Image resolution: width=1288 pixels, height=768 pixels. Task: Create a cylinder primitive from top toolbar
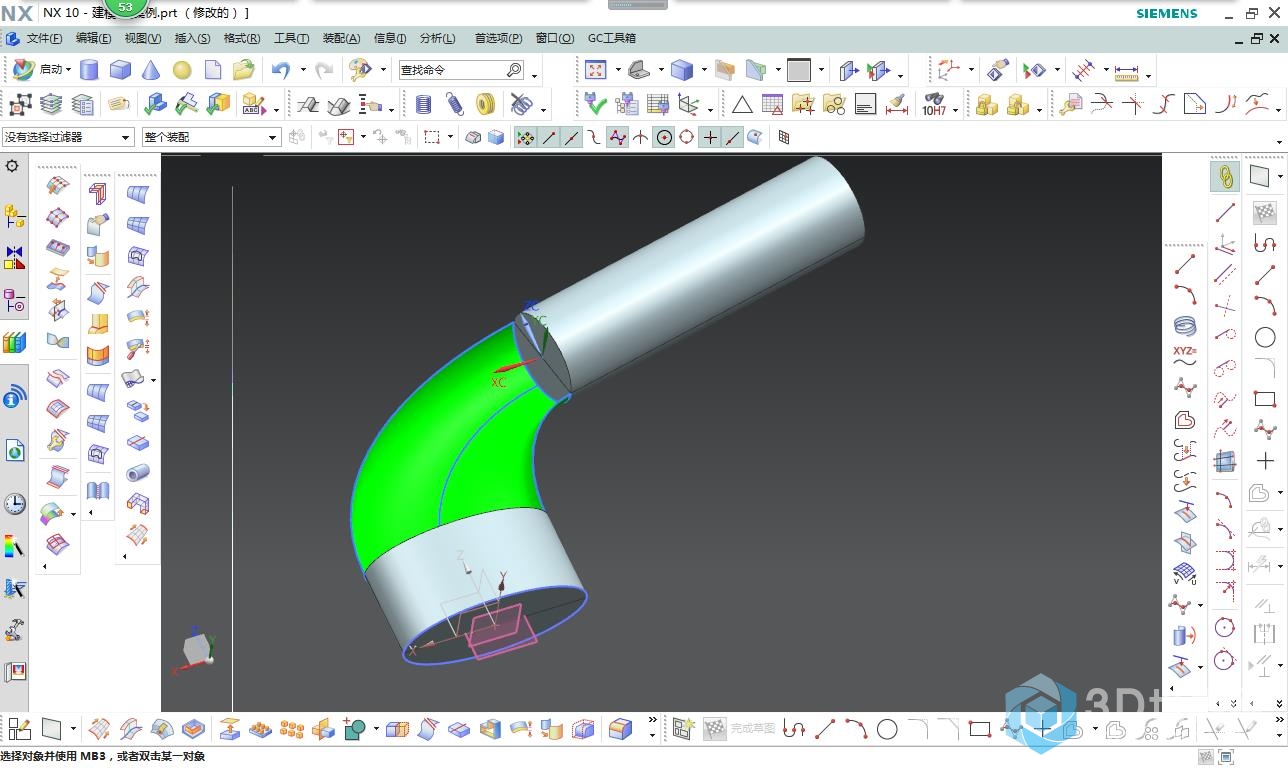pos(89,70)
